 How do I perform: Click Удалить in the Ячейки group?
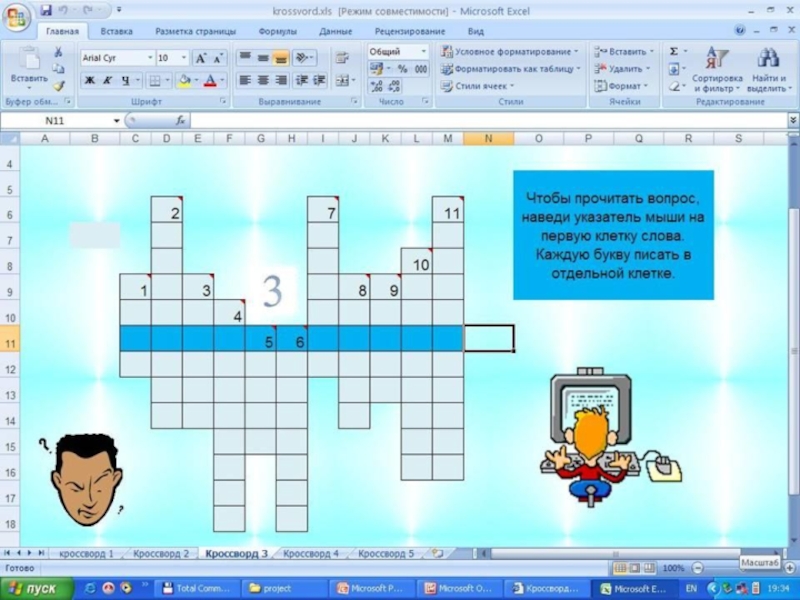[622, 69]
